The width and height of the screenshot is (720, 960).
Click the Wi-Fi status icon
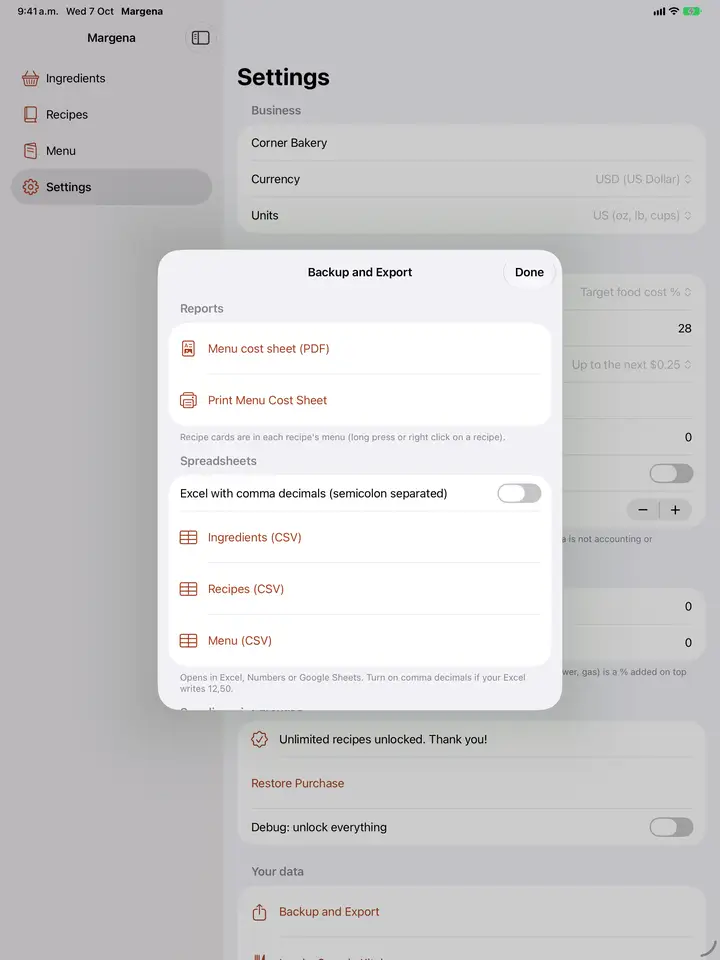point(673,11)
